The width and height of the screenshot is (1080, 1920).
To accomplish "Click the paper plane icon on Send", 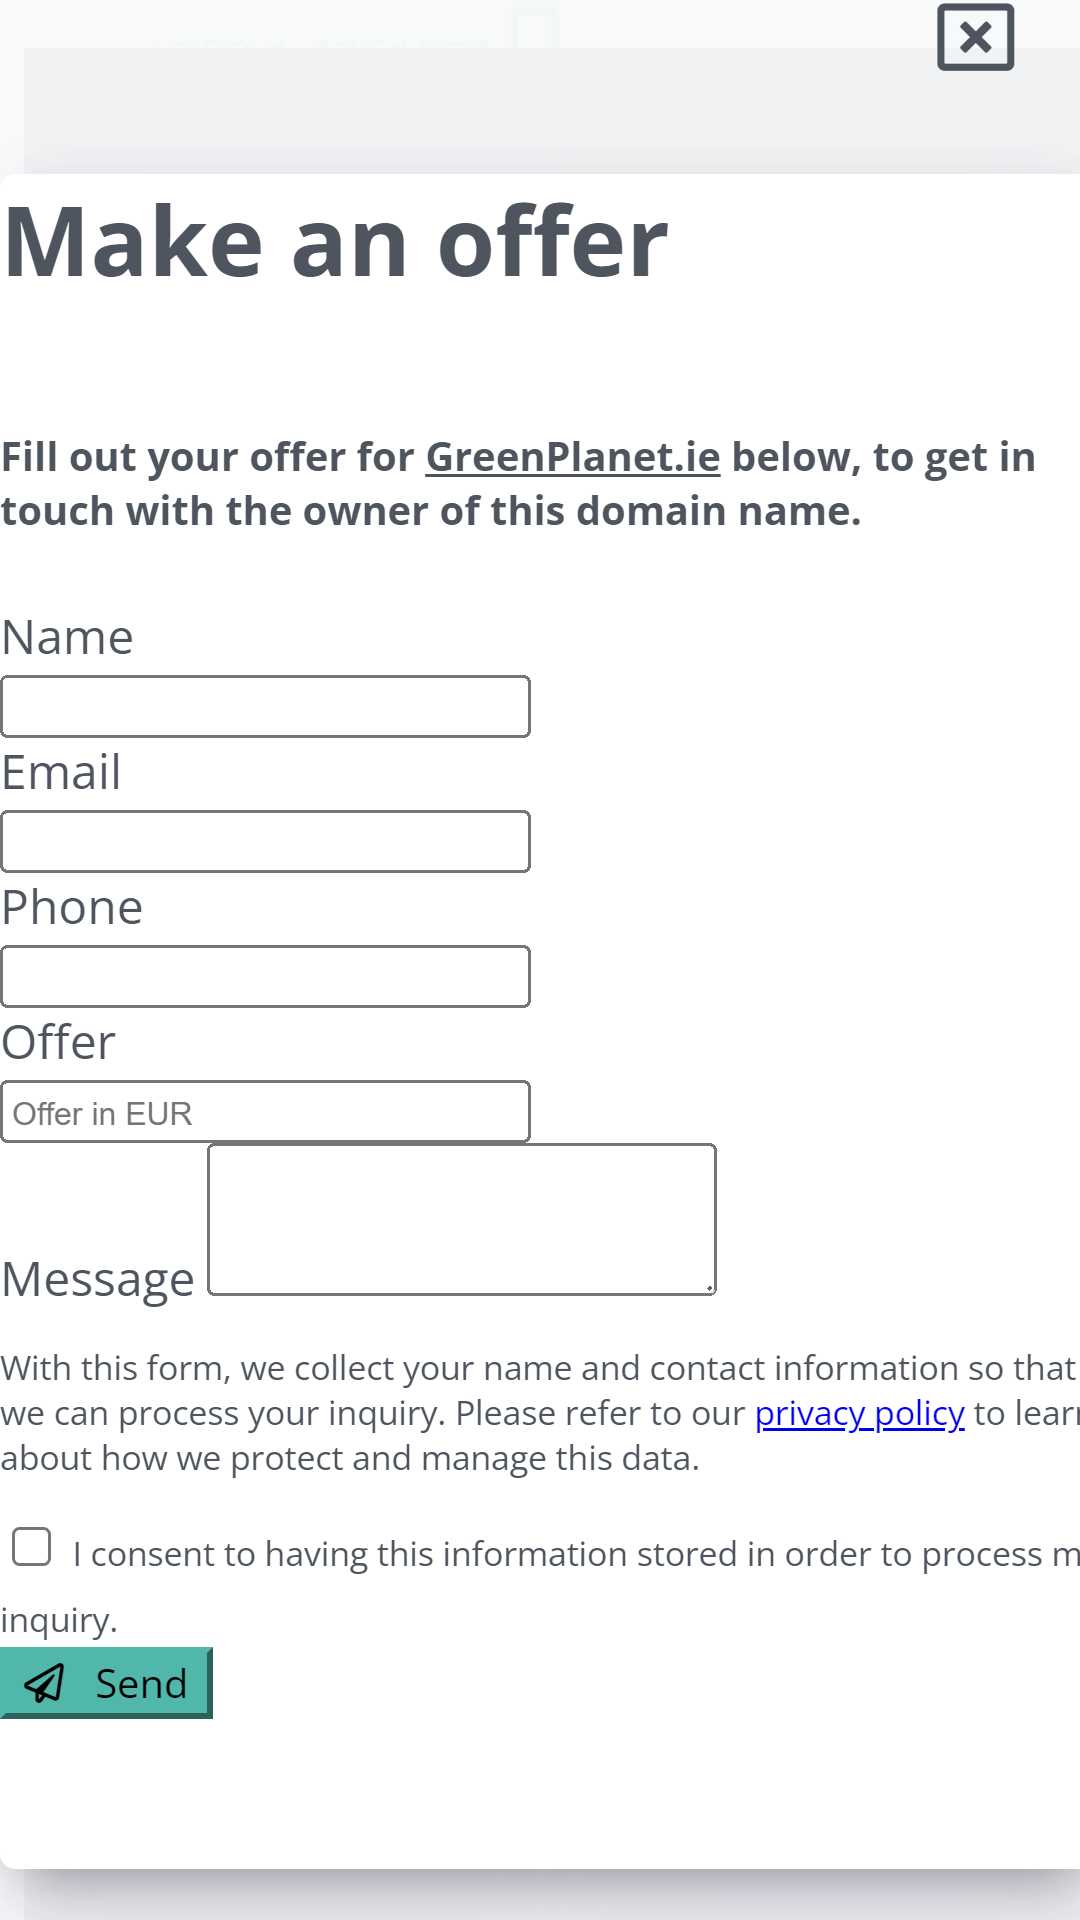I will point(44,1683).
